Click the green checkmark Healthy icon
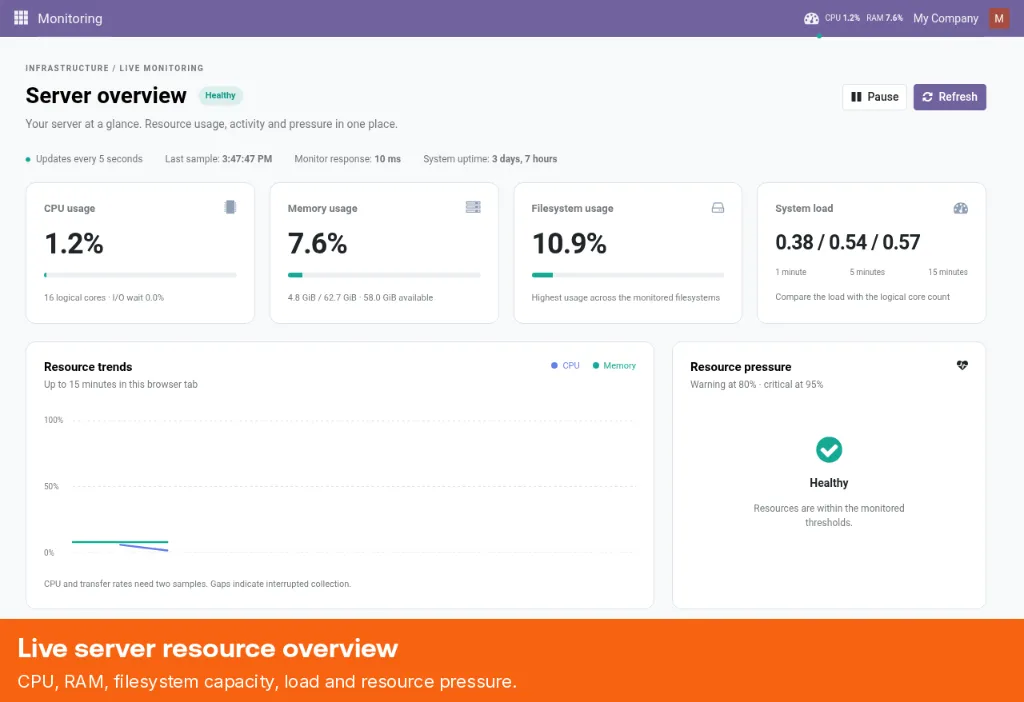1024x702 pixels. (829, 449)
